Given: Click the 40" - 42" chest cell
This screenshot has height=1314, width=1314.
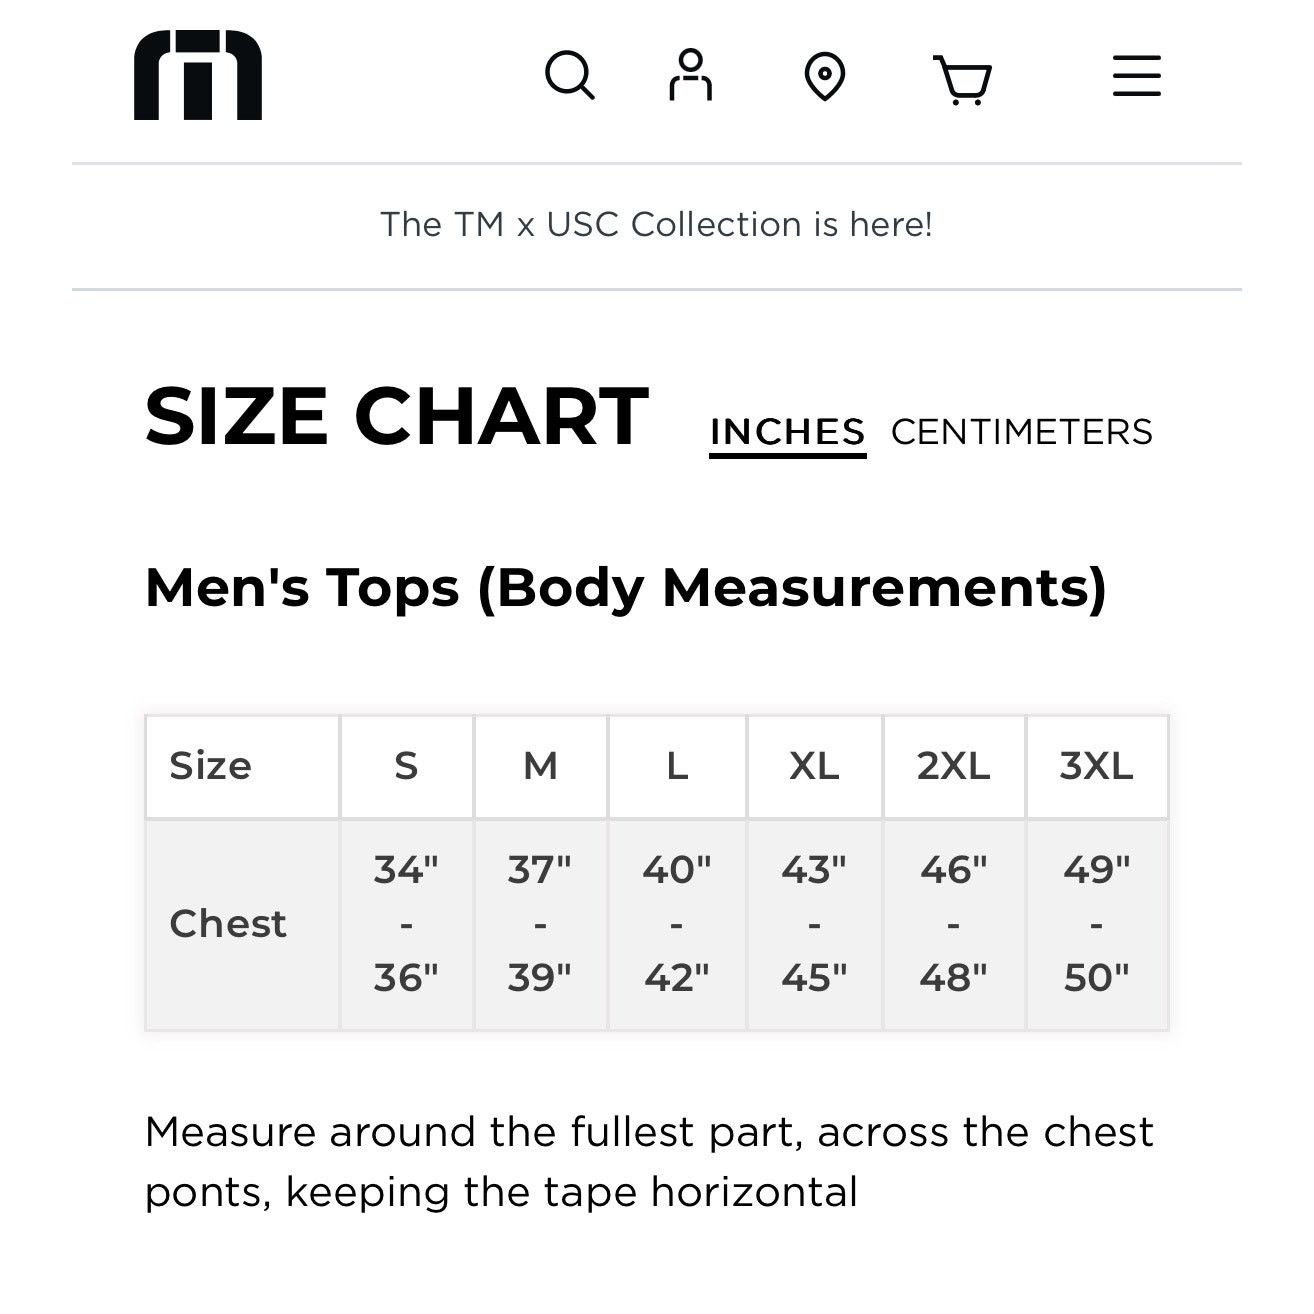Looking at the screenshot, I should click(x=677, y=924).
